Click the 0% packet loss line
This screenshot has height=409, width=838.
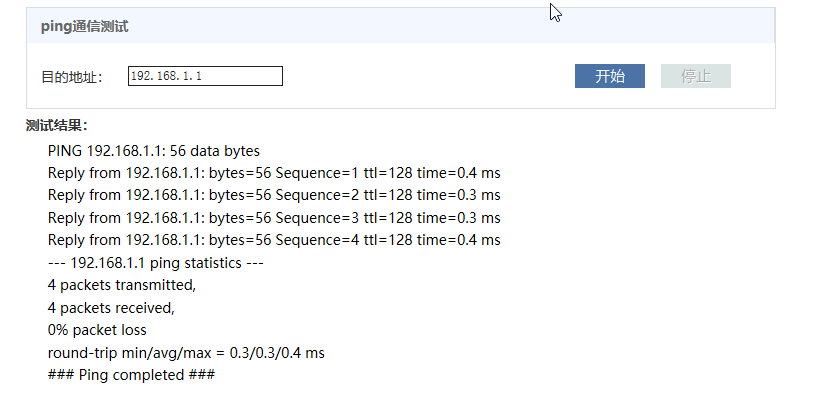pos(97,329)
